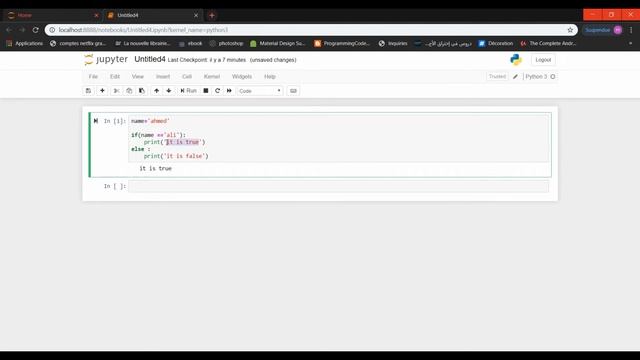
Task: Click the output text 'it is true'
Action: click(x=156, y=168)
